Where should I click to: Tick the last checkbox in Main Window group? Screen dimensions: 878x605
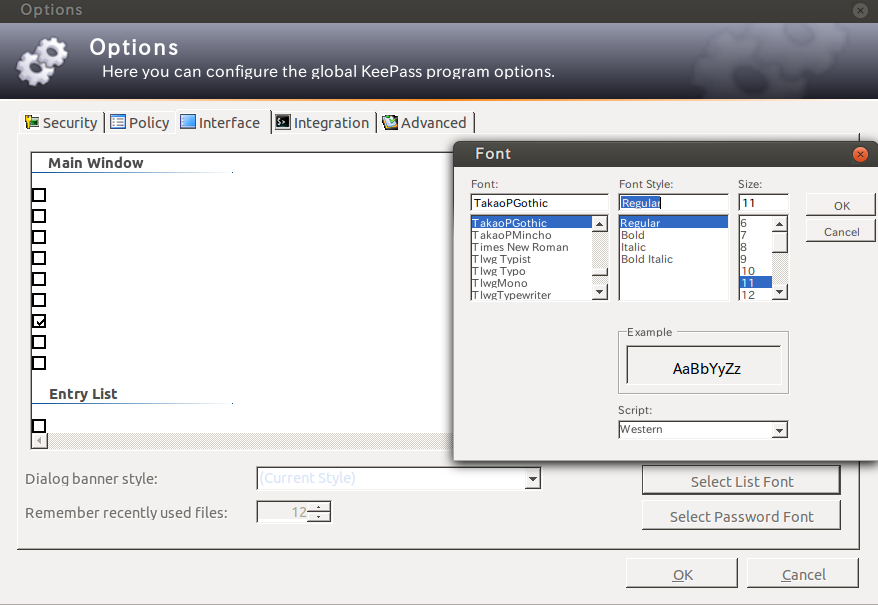pos(39,363)
